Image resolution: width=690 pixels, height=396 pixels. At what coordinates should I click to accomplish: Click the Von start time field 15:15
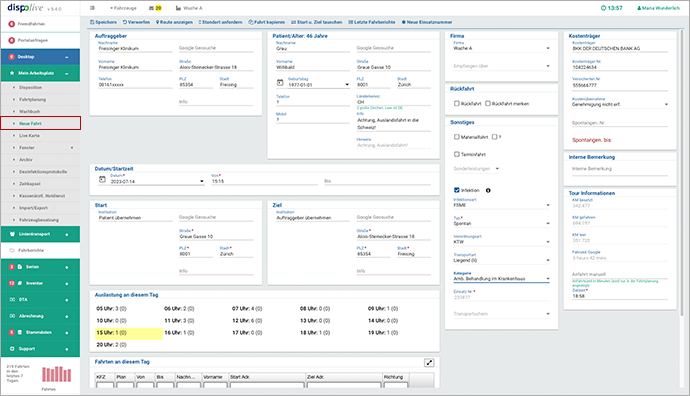point(264,181)
